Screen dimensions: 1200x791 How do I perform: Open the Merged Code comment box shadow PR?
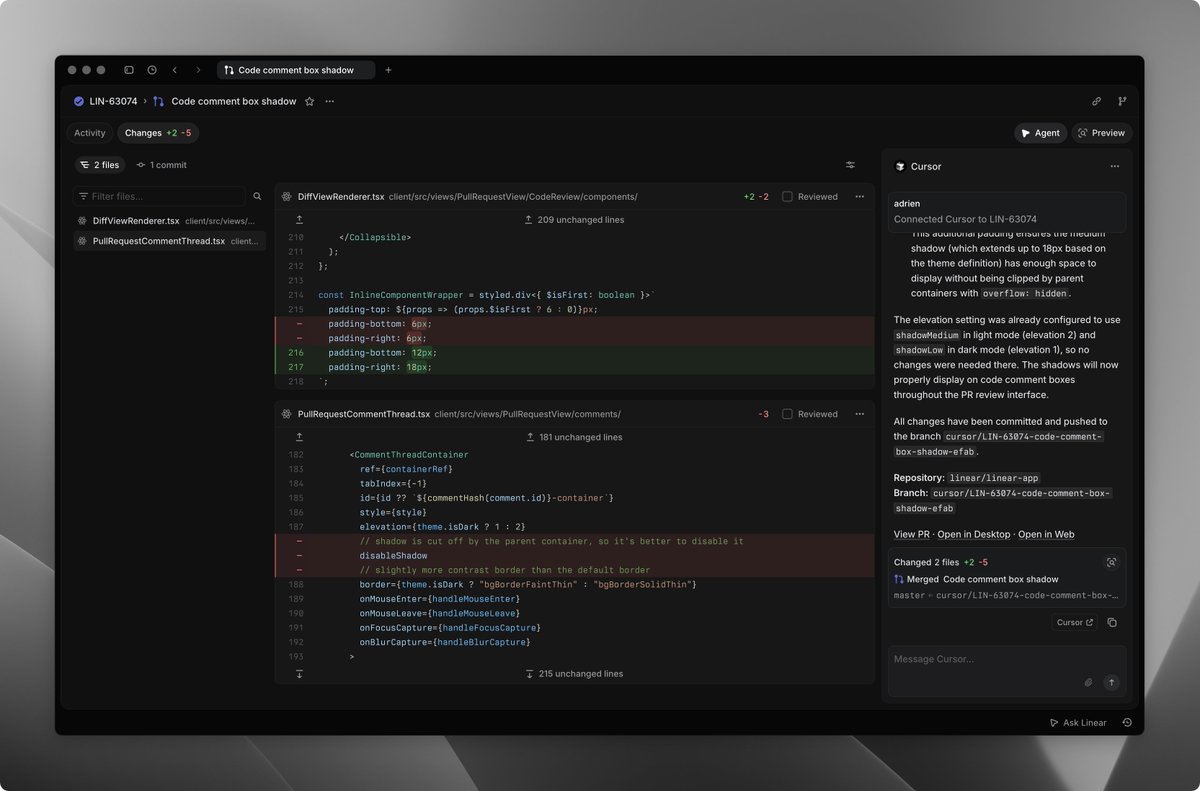click(976, 580)
